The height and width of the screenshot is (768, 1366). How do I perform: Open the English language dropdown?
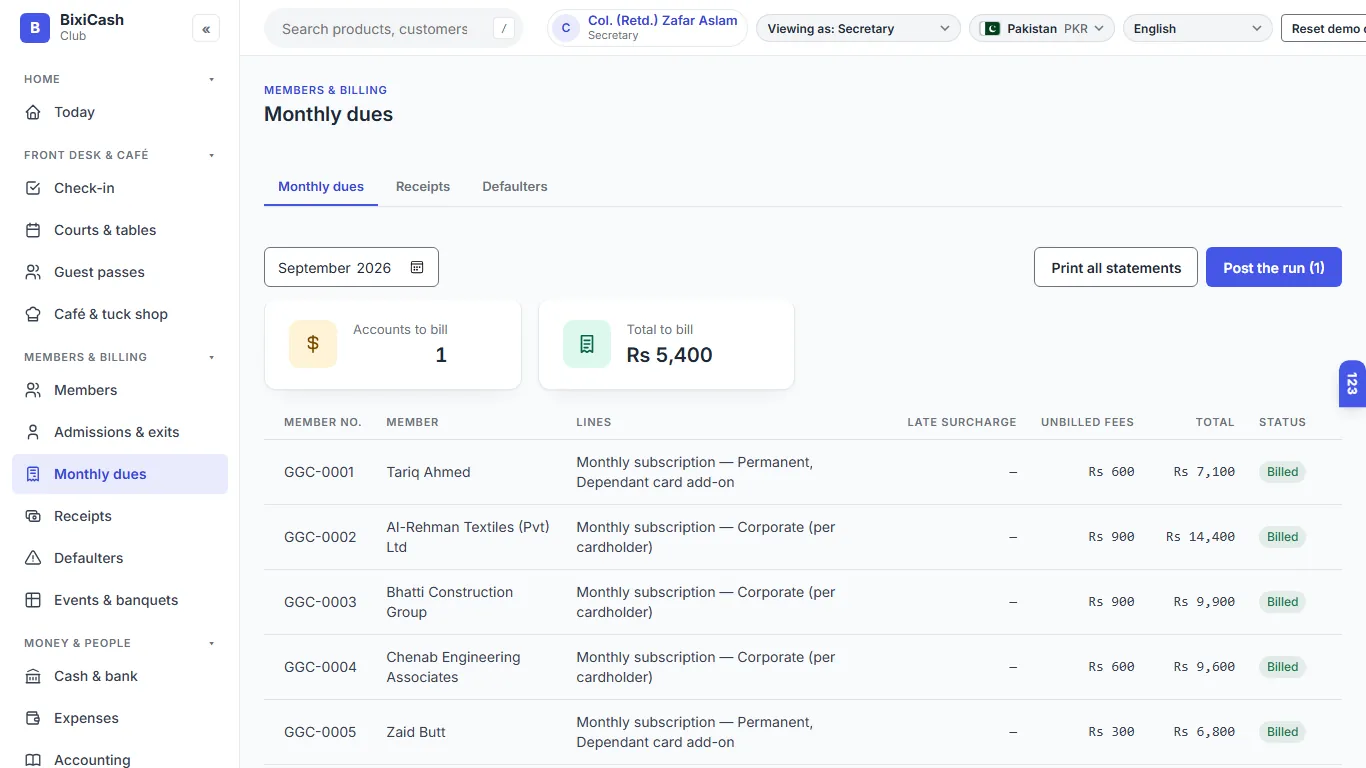tap(1197, 29)
